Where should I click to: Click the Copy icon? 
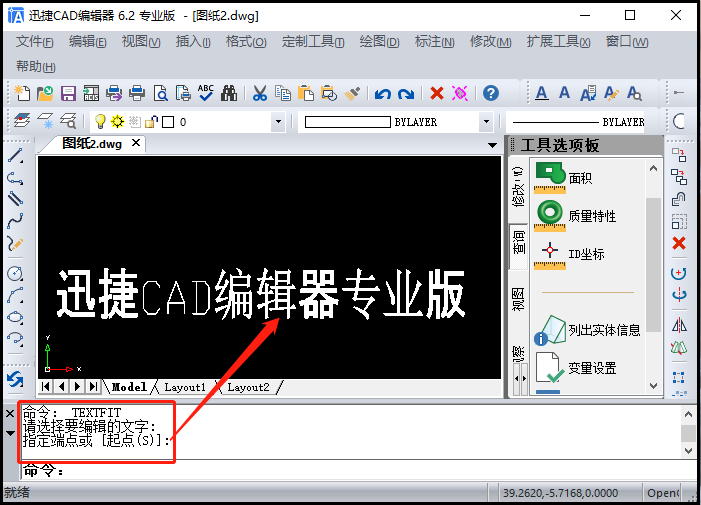pyautogui.click(x=283, y=93)
